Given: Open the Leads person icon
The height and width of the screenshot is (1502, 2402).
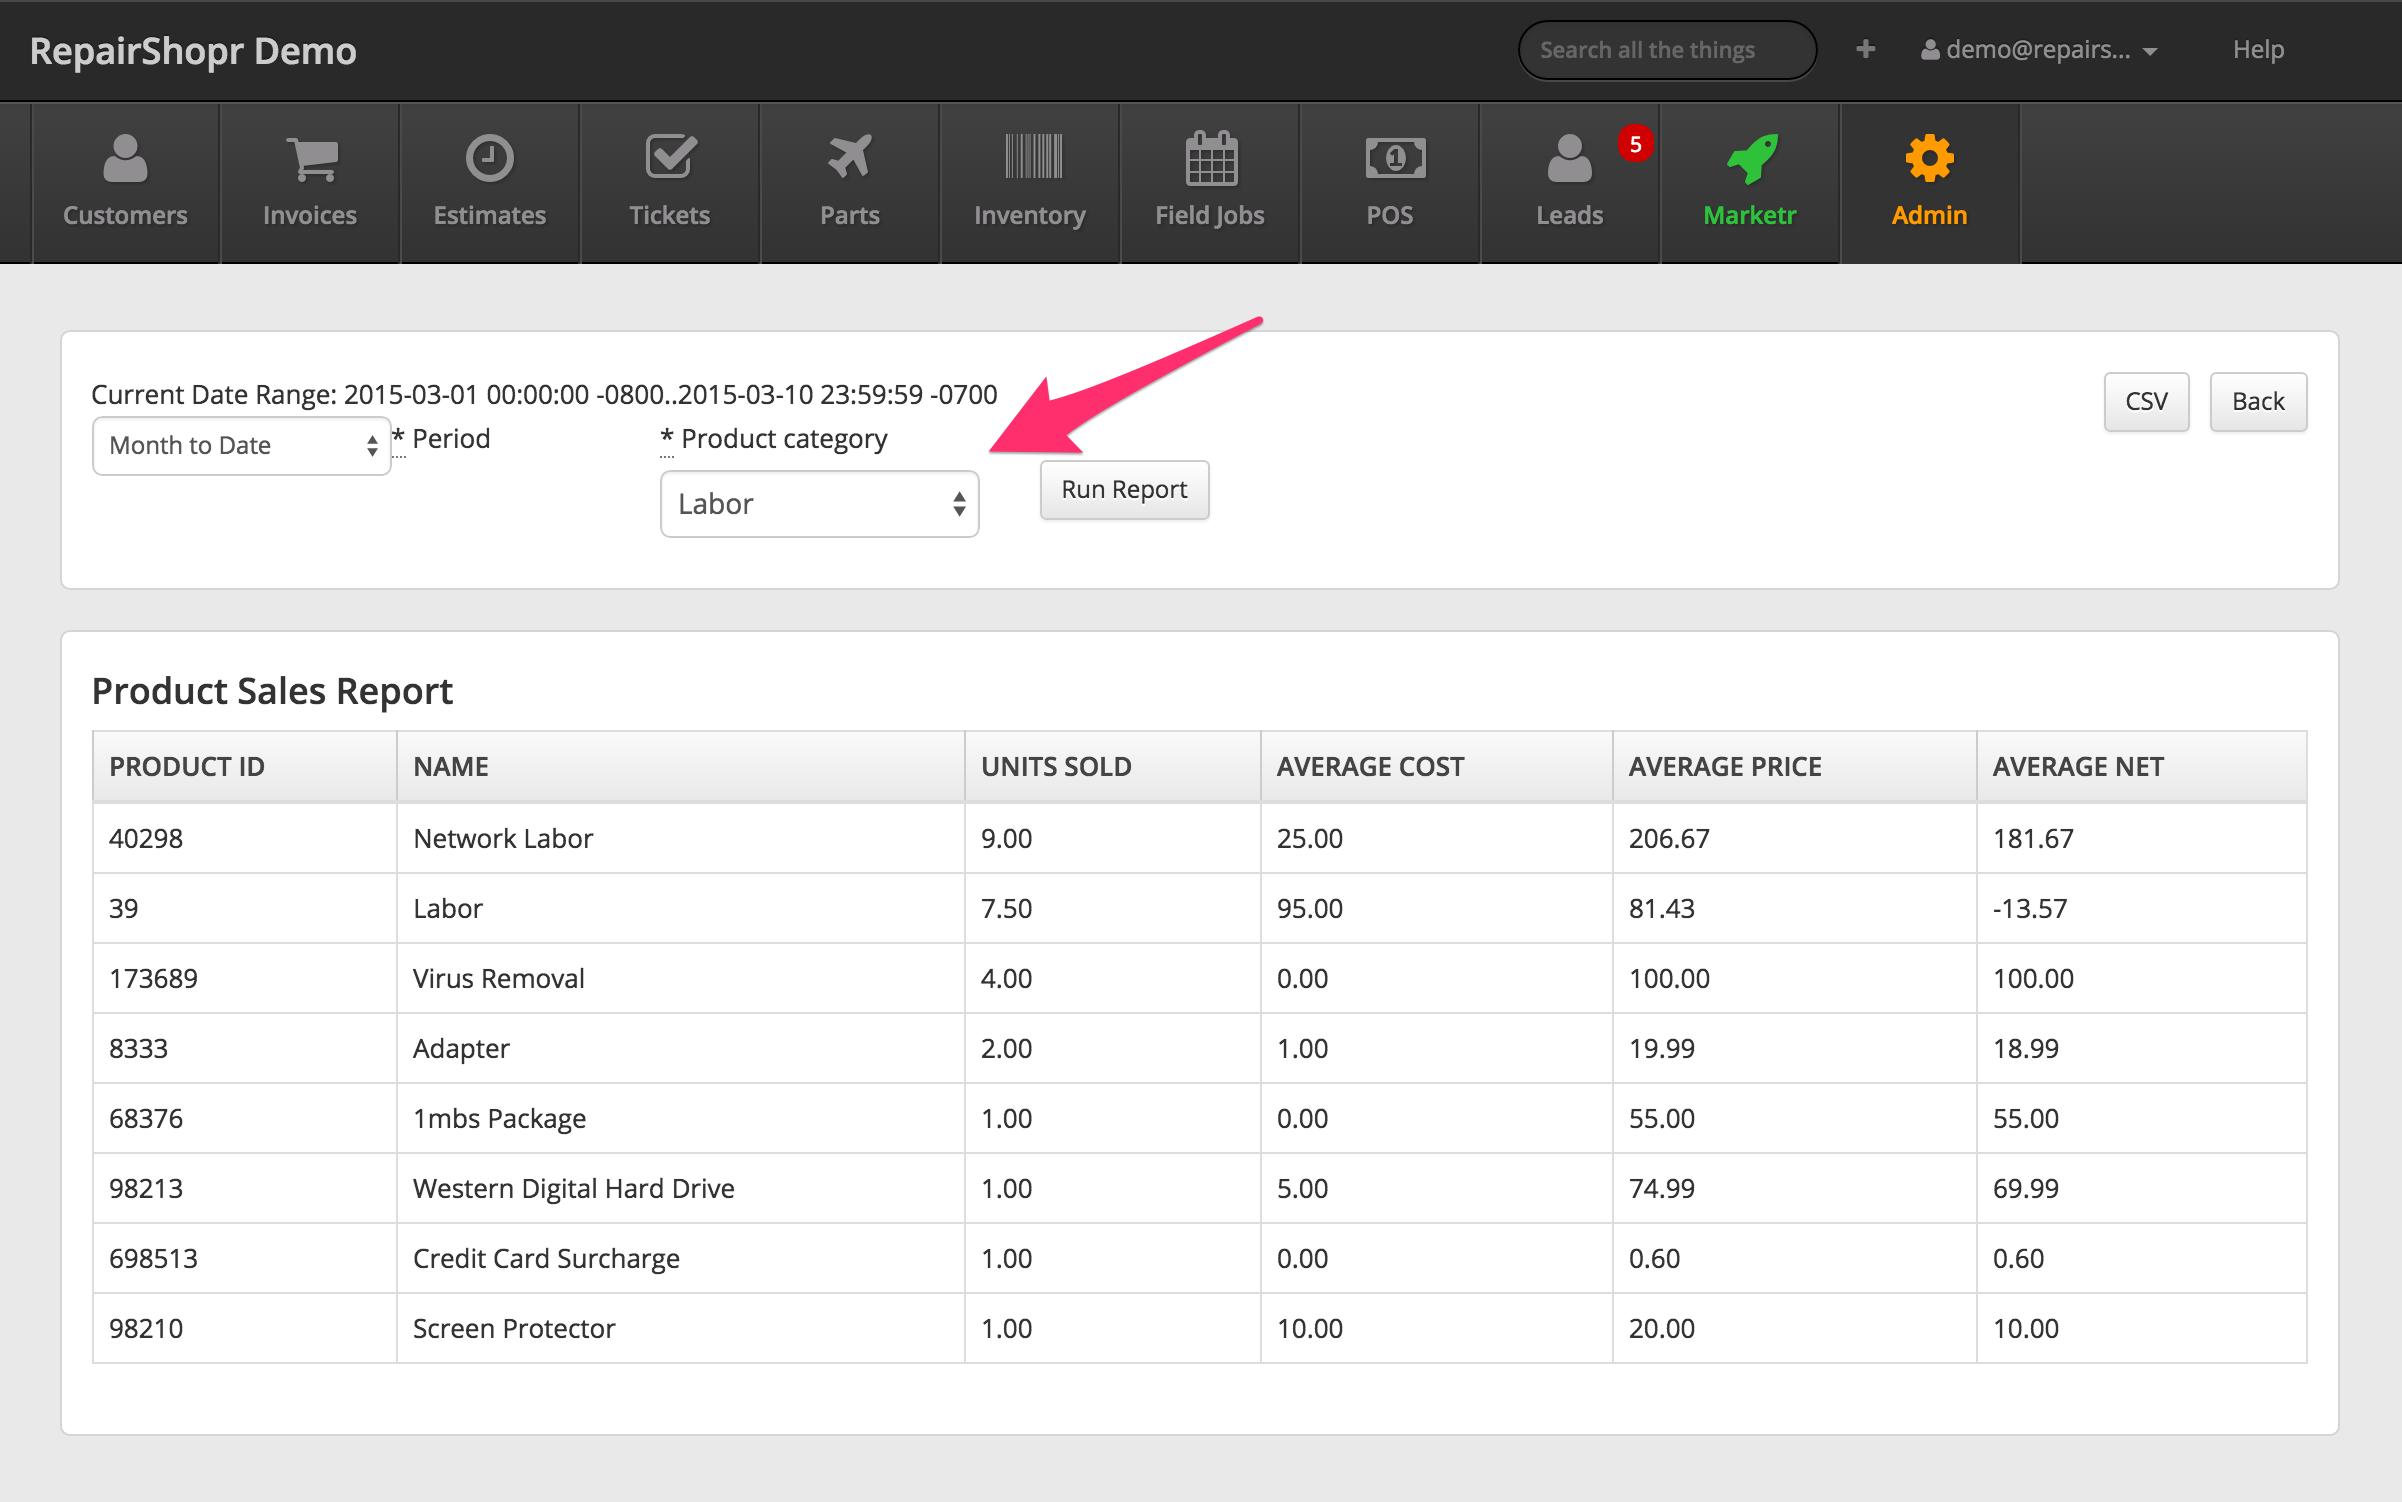Looking at the screenshot, I should 1569,158.
